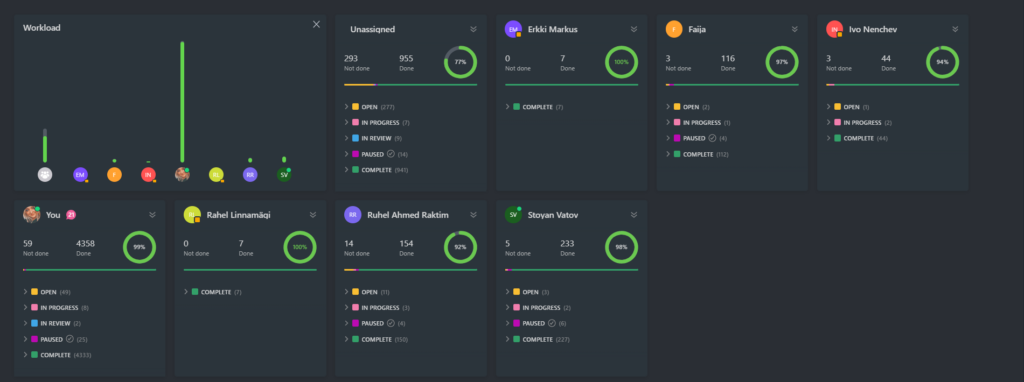1024x382 pixels.
Task: Collapse the Ivo Nenchev card
Action: click(955, 29)
